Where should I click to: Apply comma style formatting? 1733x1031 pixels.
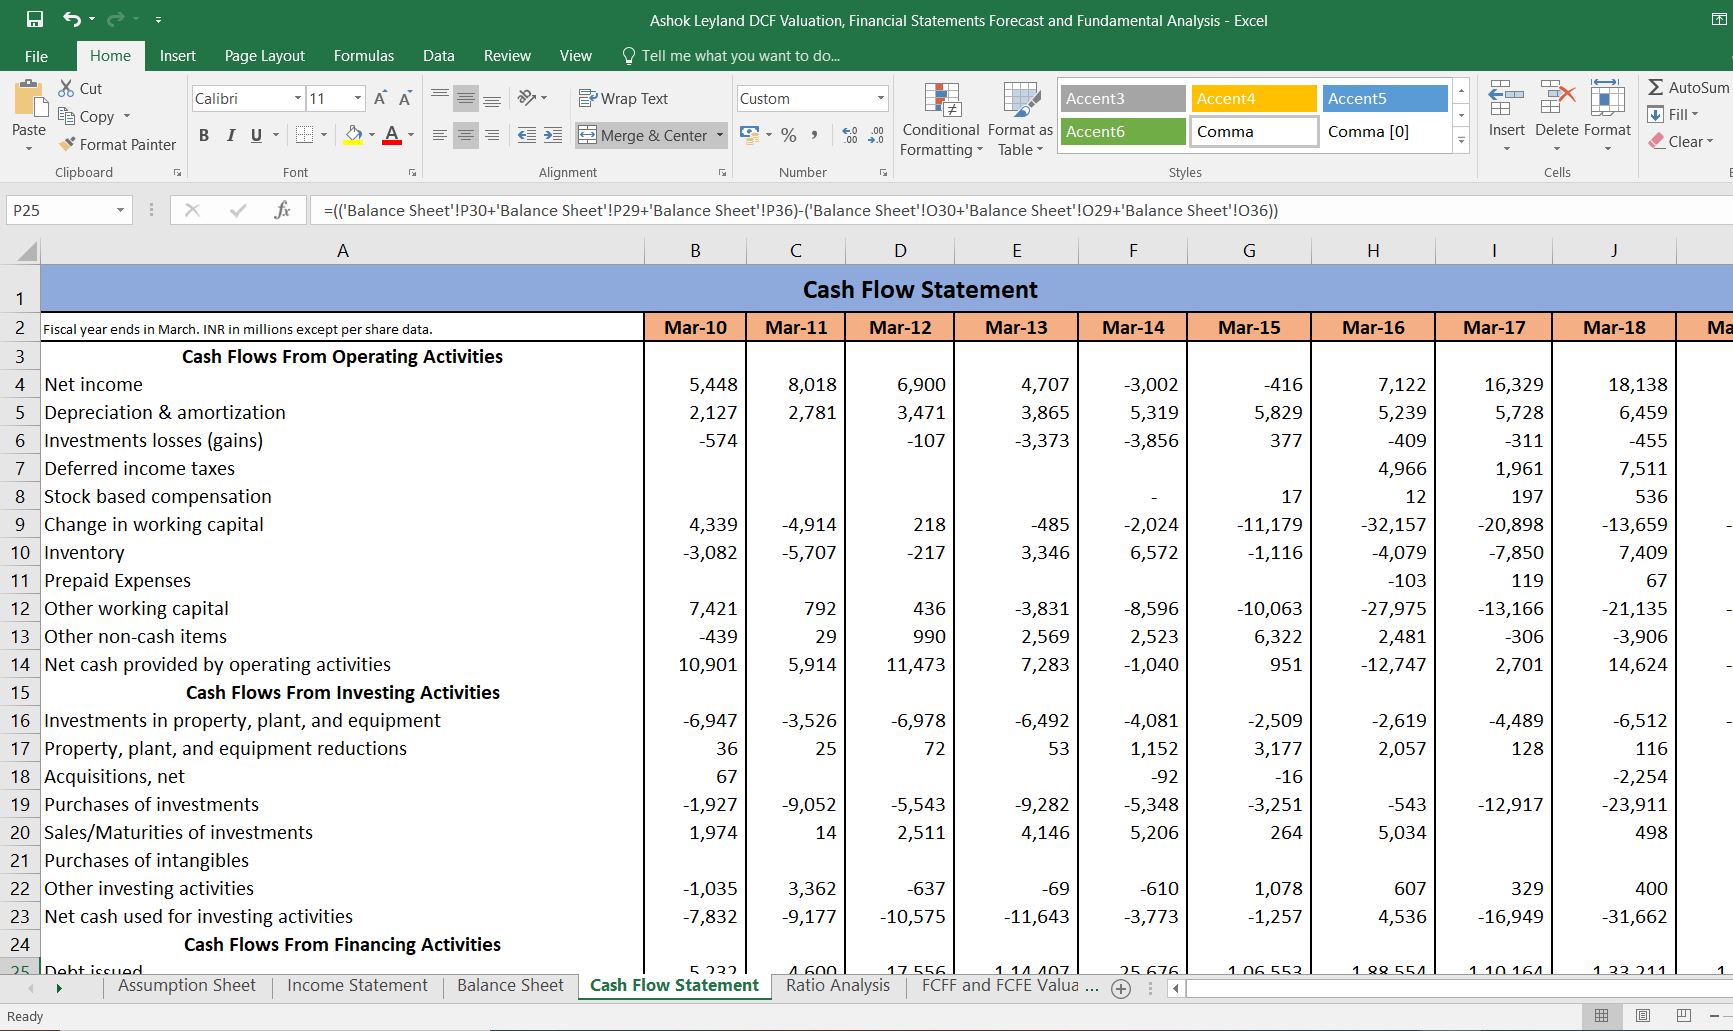tap(815, 135)
